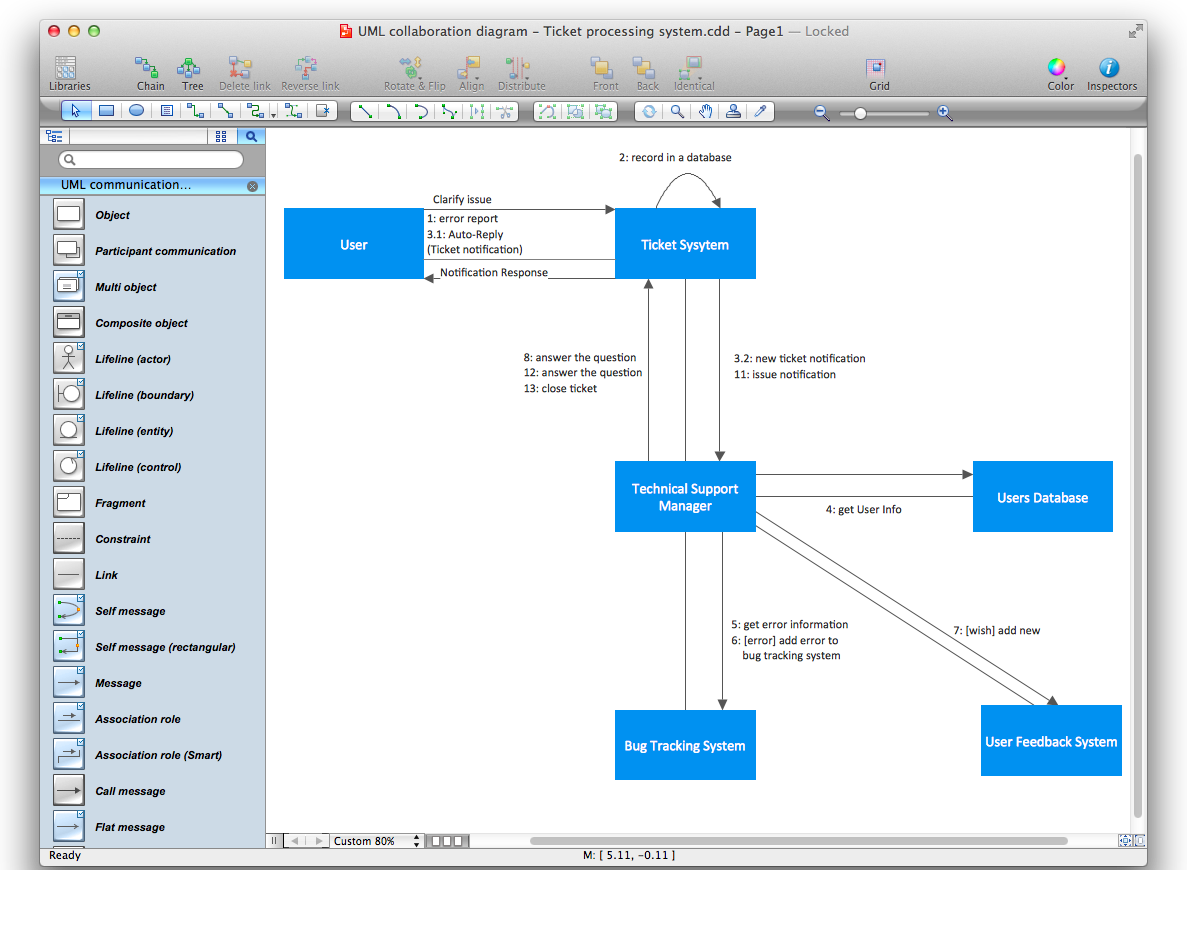This screenshot has height=926, width=1187.
Task: Click the zoom out magnifier
Action: pos(821,113)
